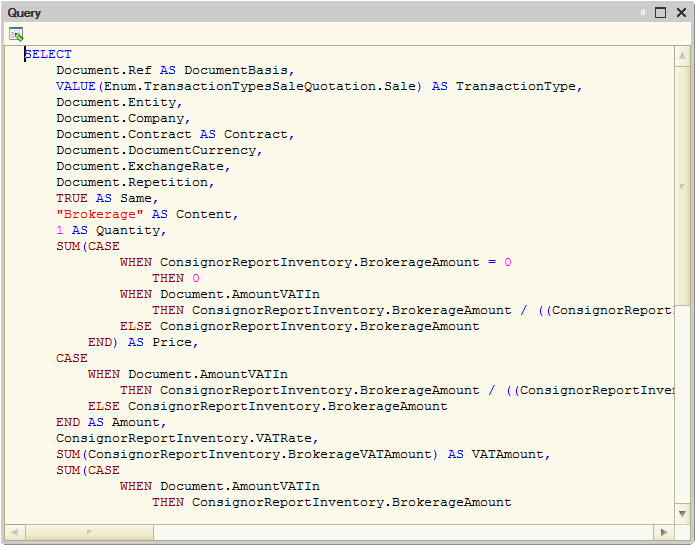Click Document.Entity line

(119, 102)
